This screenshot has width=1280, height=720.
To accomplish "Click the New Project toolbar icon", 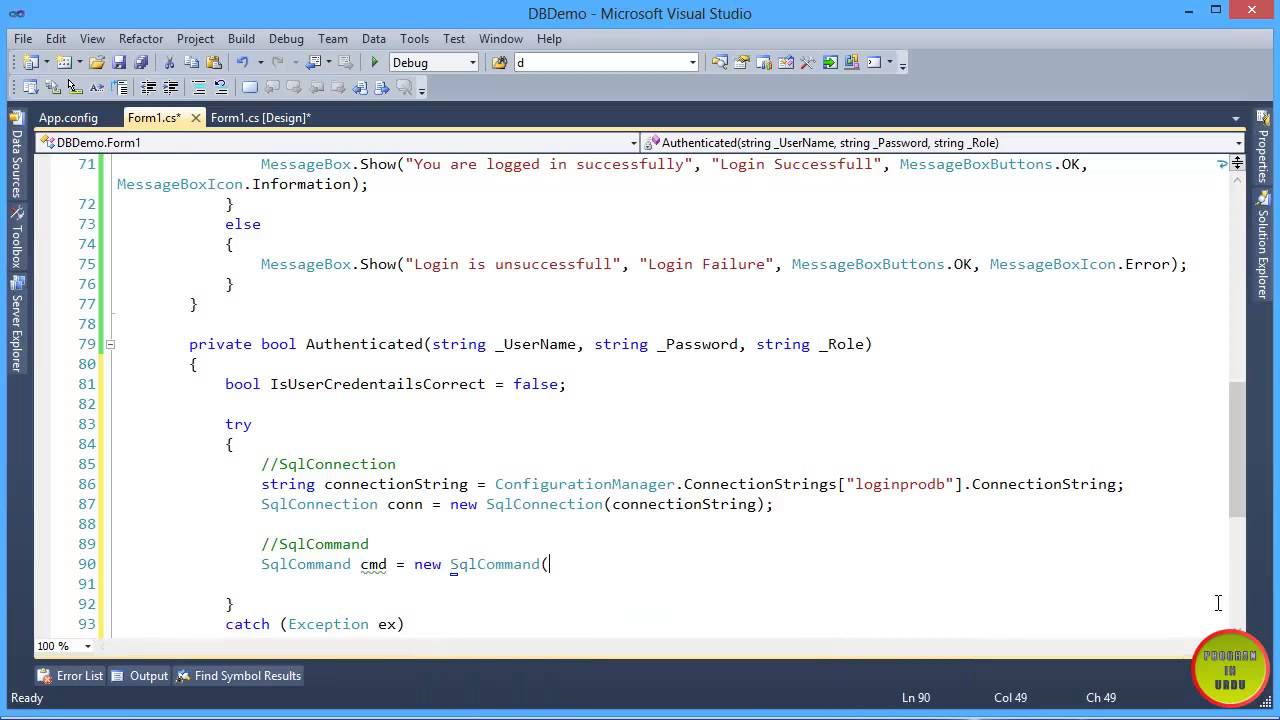I will 31,62.
